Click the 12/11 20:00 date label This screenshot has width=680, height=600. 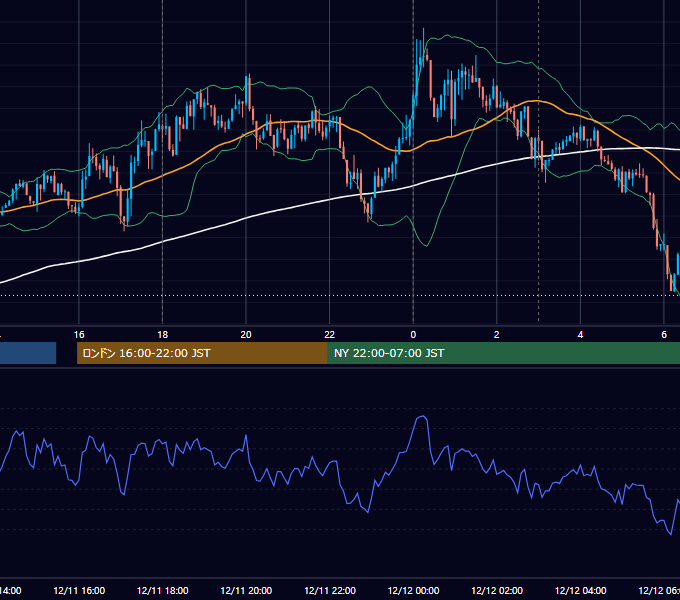[246, 590]
